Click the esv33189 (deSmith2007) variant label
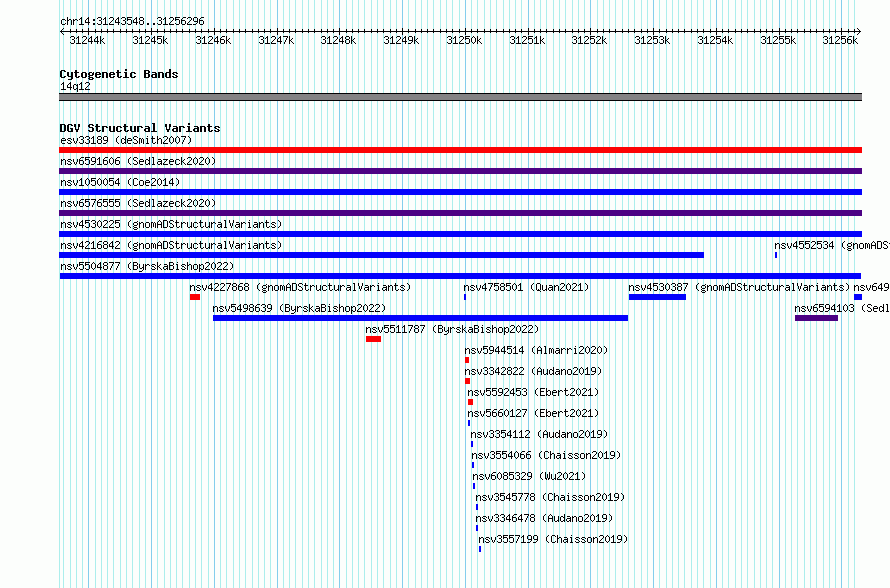 pyautogui.click(x=126, y=140)
